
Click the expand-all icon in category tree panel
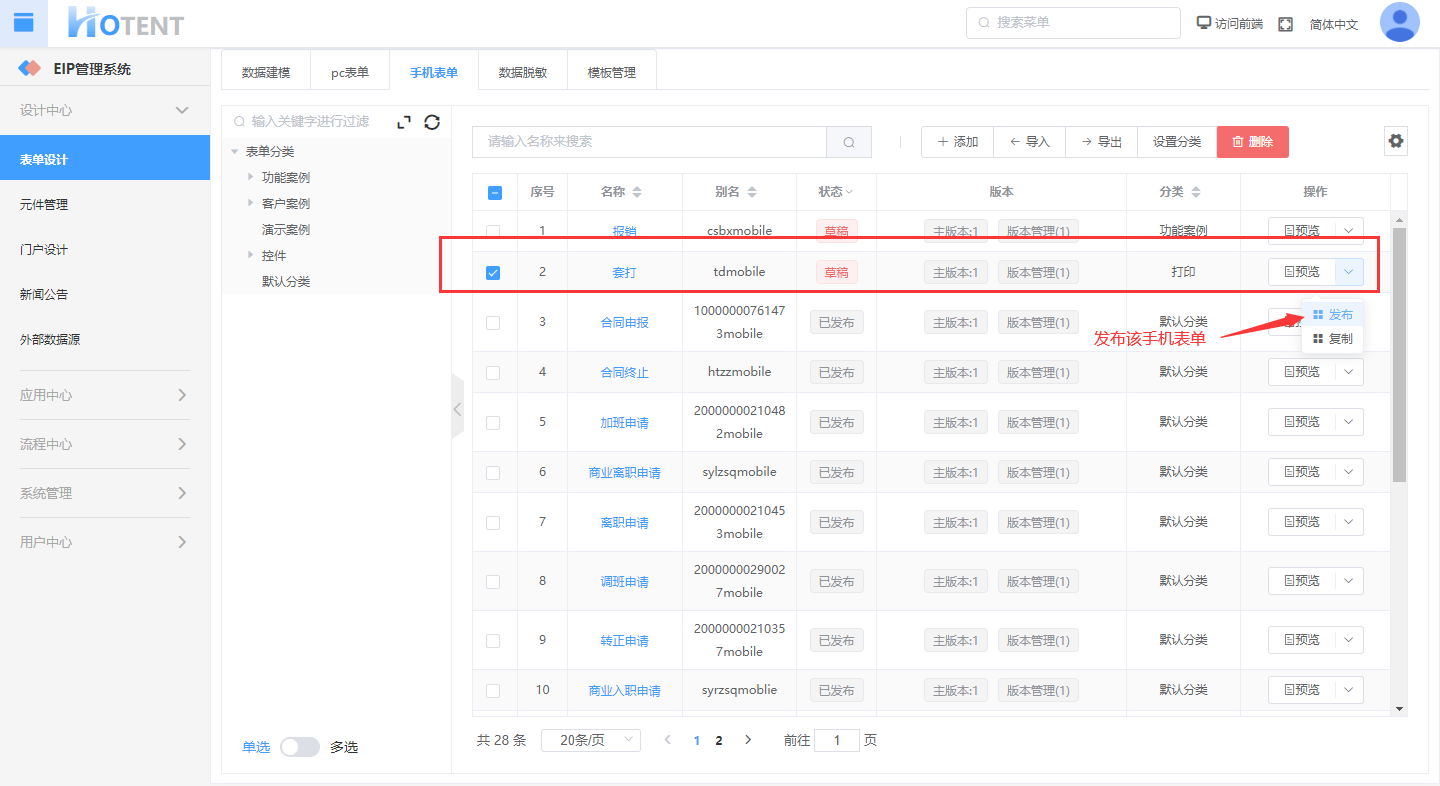[x=404, y=122]
